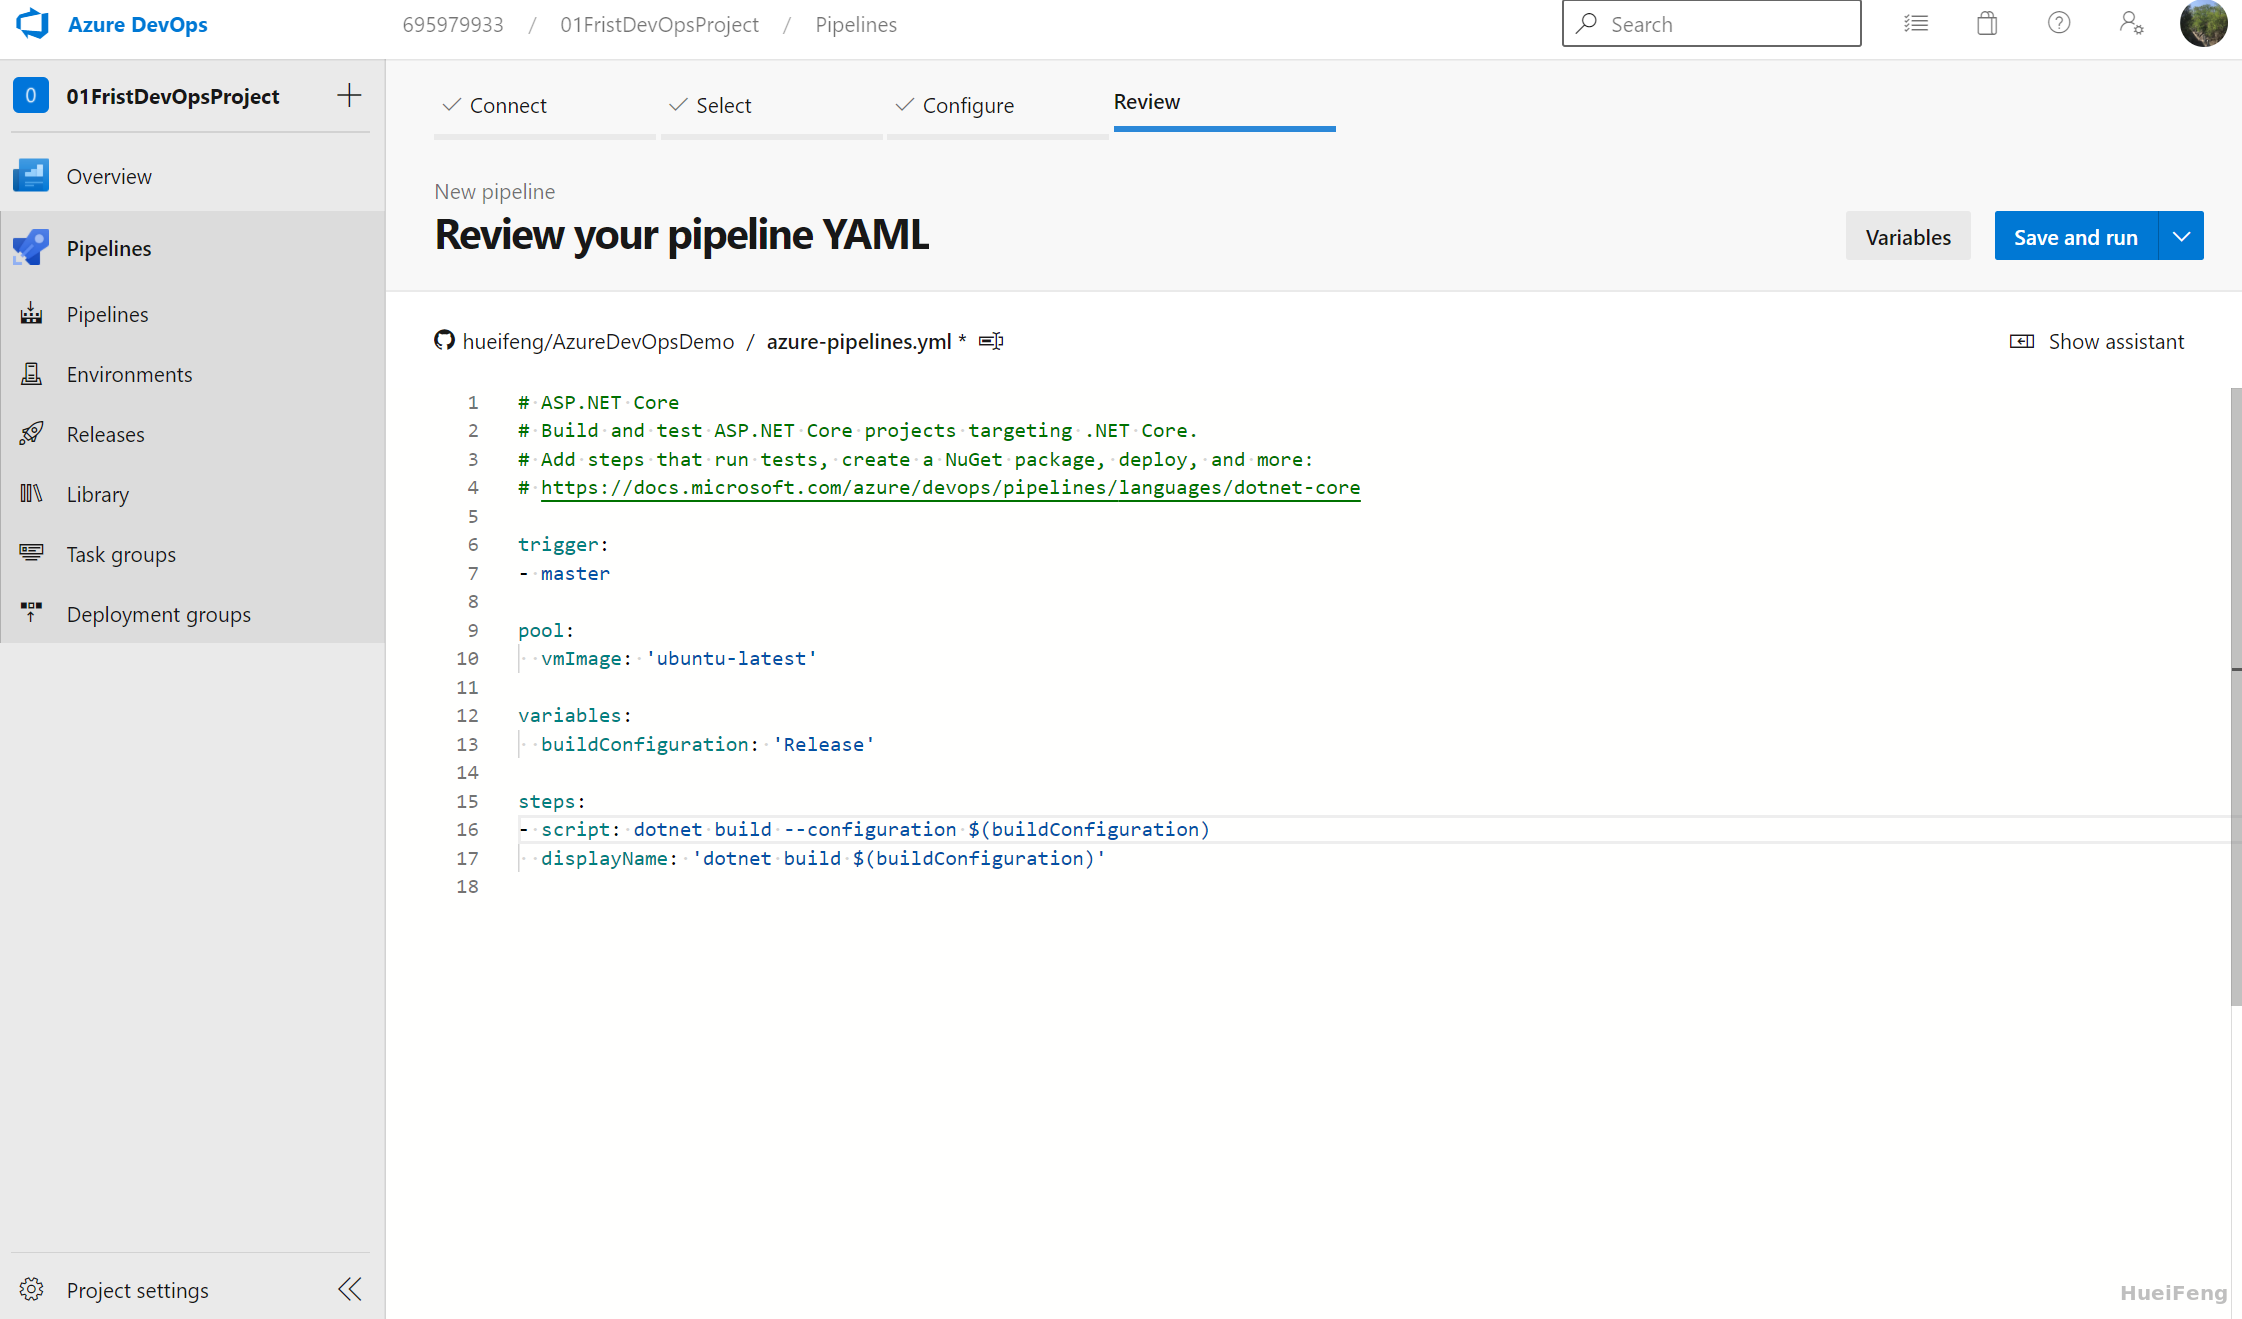Click the Task groups icon
This screenshot has width=2242, height=1319.
click(x=31, y=553)
